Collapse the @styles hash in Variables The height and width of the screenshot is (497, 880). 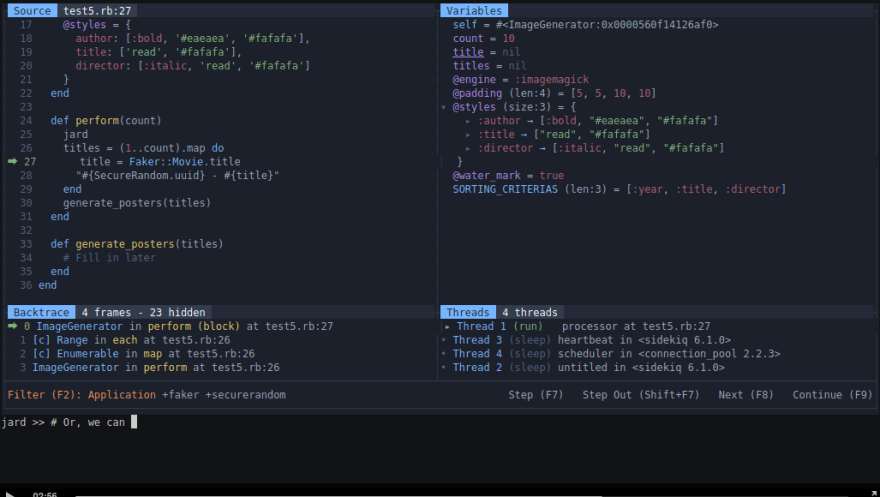click(443, 107)
